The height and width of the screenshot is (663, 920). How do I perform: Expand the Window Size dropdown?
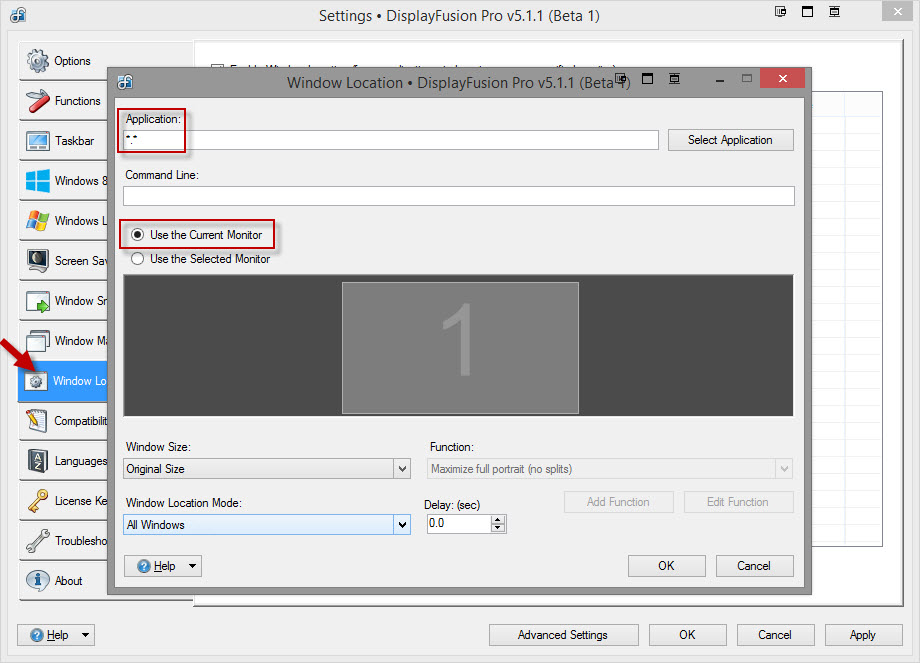(402, 469)
